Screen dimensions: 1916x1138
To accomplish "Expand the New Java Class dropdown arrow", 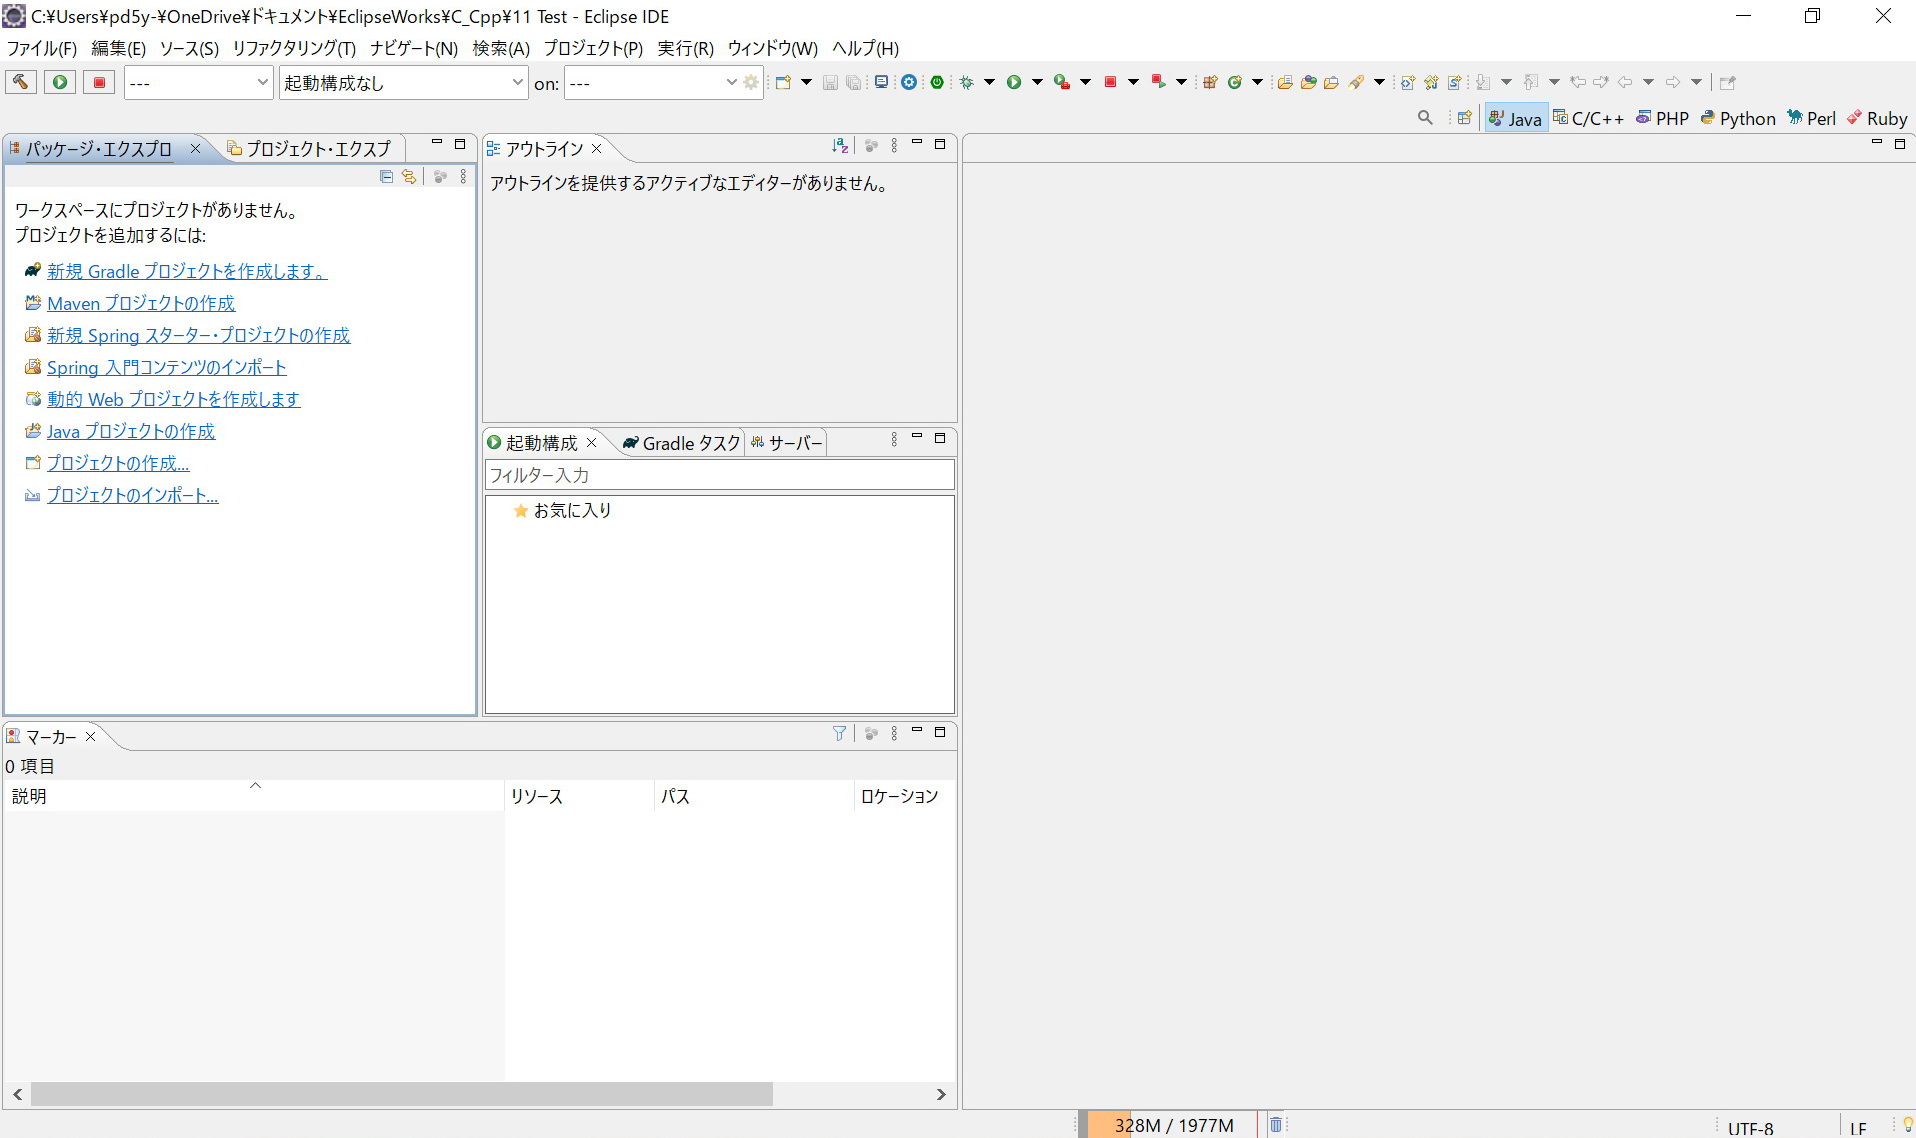I will tap(1257, 82).
